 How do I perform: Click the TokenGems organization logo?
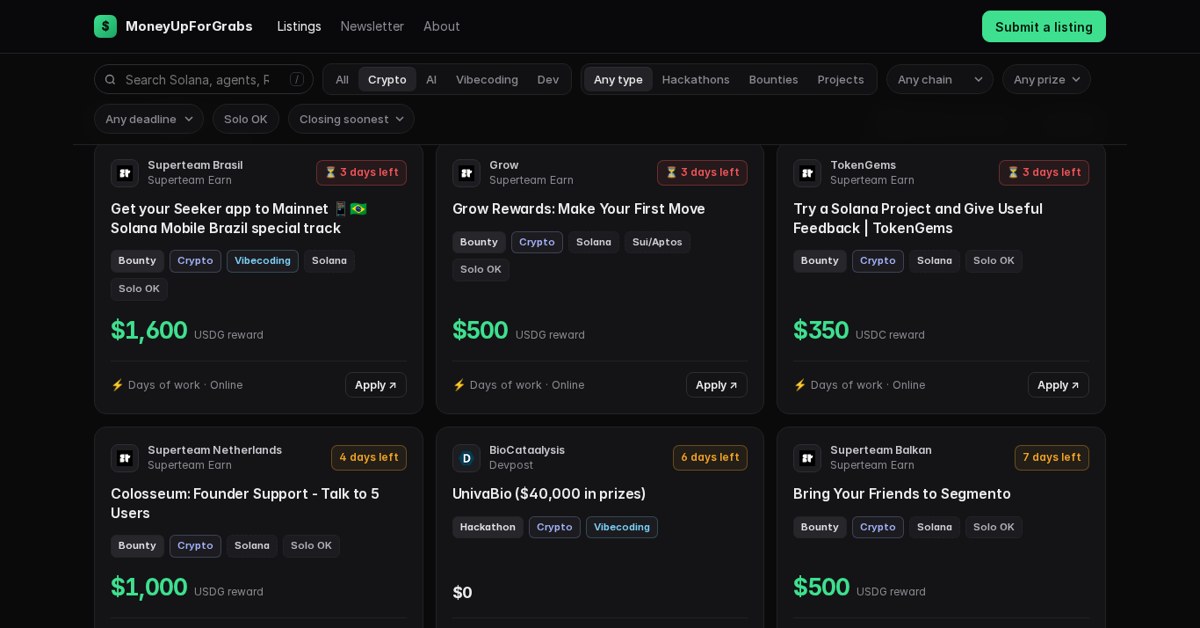coord(807,173)
